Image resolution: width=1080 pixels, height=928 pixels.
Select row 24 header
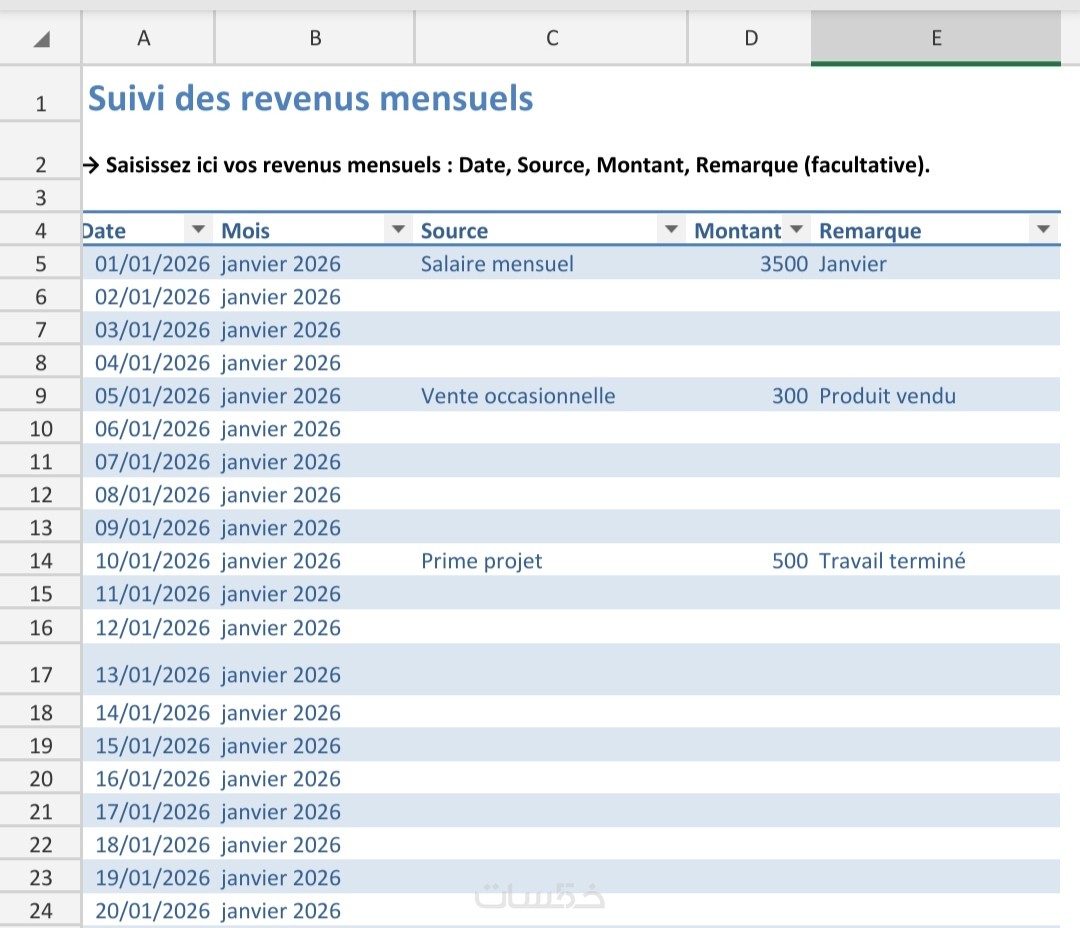(x=41, y=911)
